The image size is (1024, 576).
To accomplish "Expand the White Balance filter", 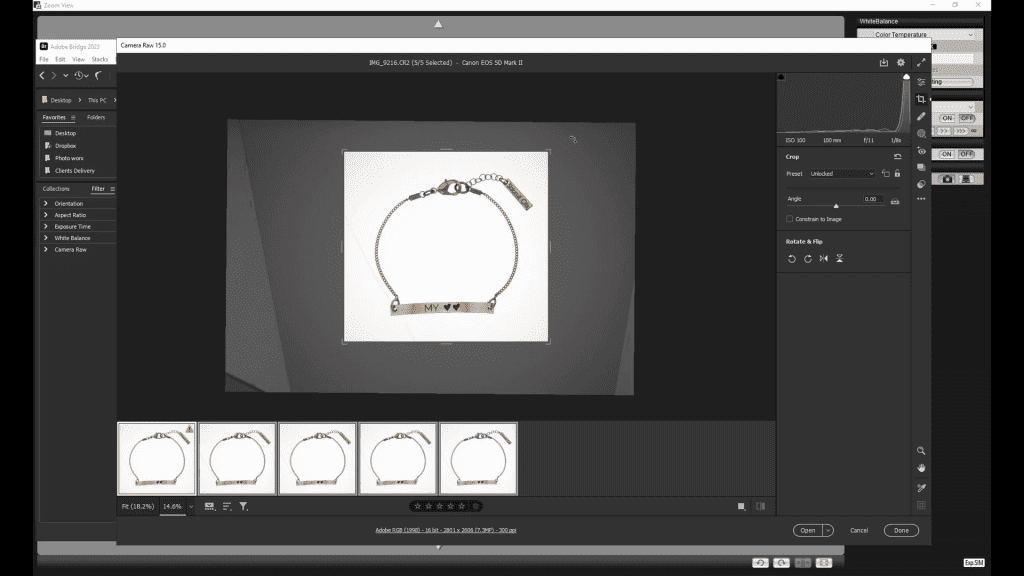I will click(46, 238).
